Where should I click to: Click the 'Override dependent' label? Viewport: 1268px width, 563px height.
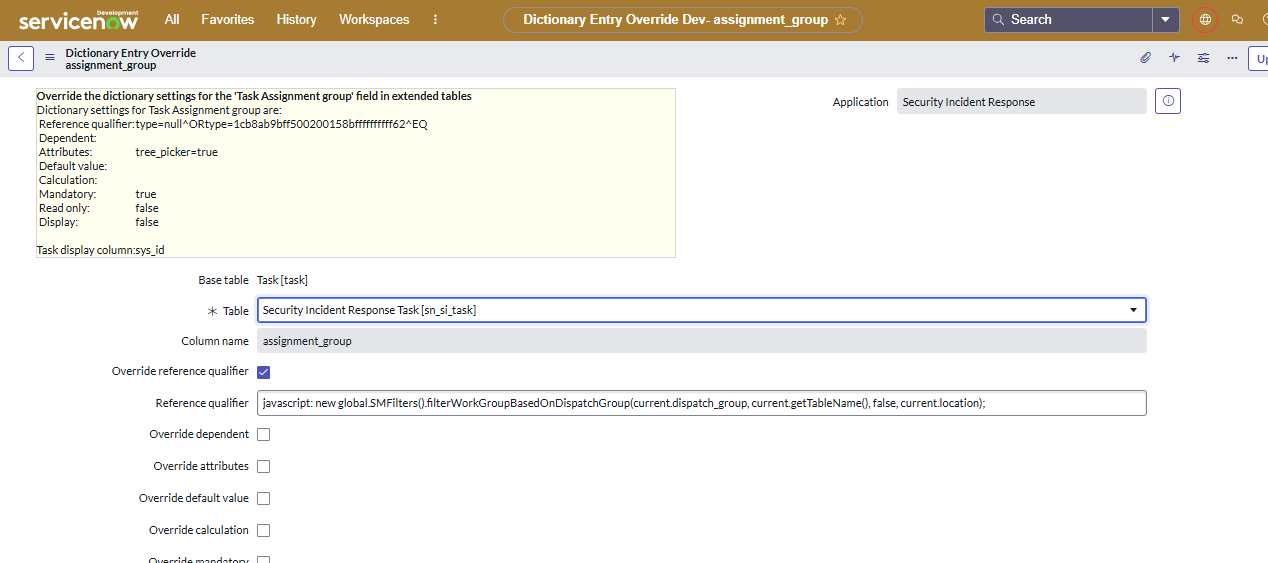tap(199, 434)
